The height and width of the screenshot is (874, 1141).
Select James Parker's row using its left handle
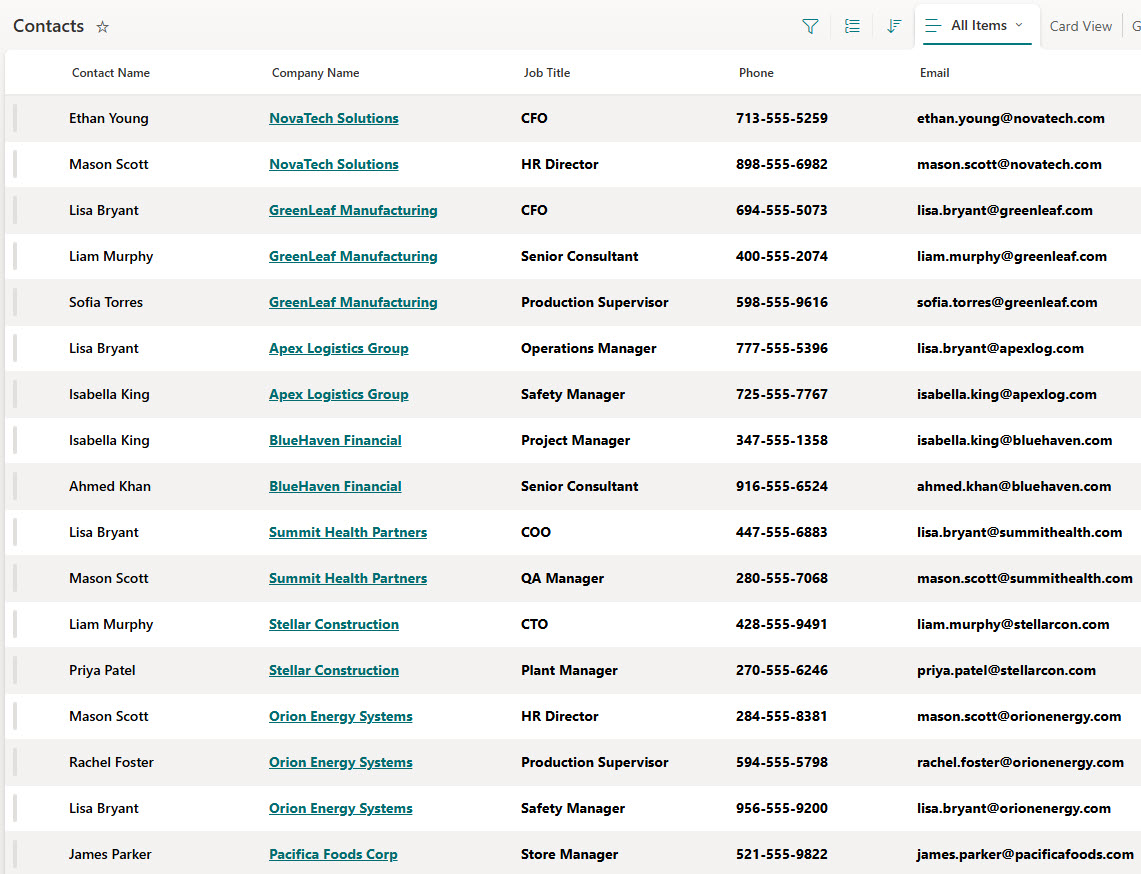tap(15, 854)
